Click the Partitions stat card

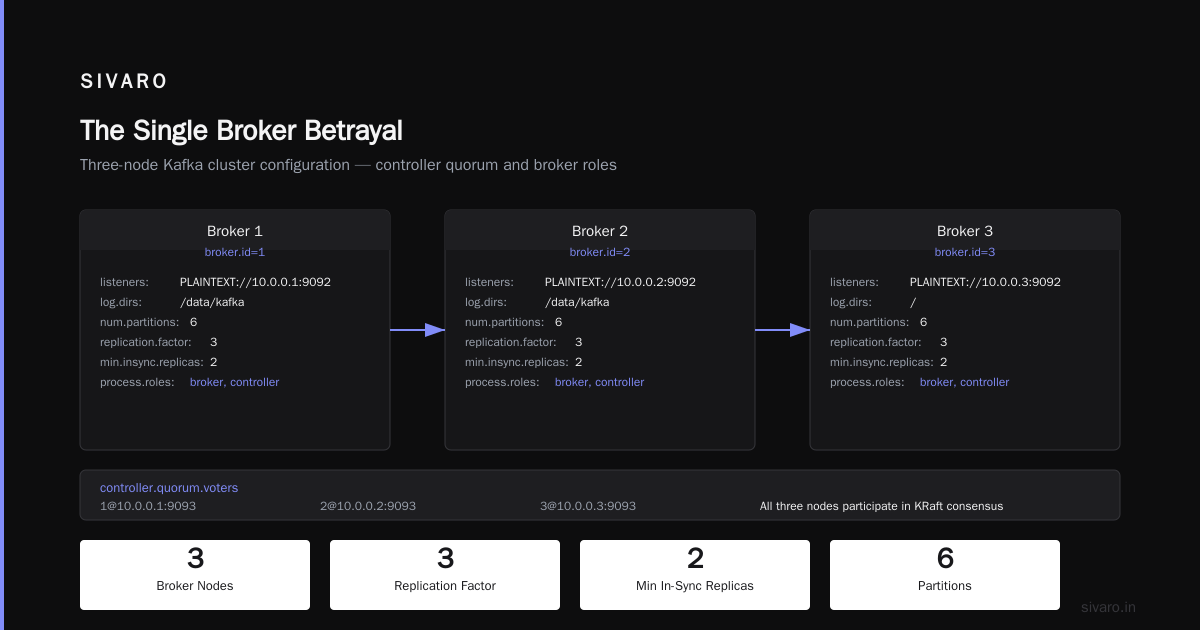point(945,575)
